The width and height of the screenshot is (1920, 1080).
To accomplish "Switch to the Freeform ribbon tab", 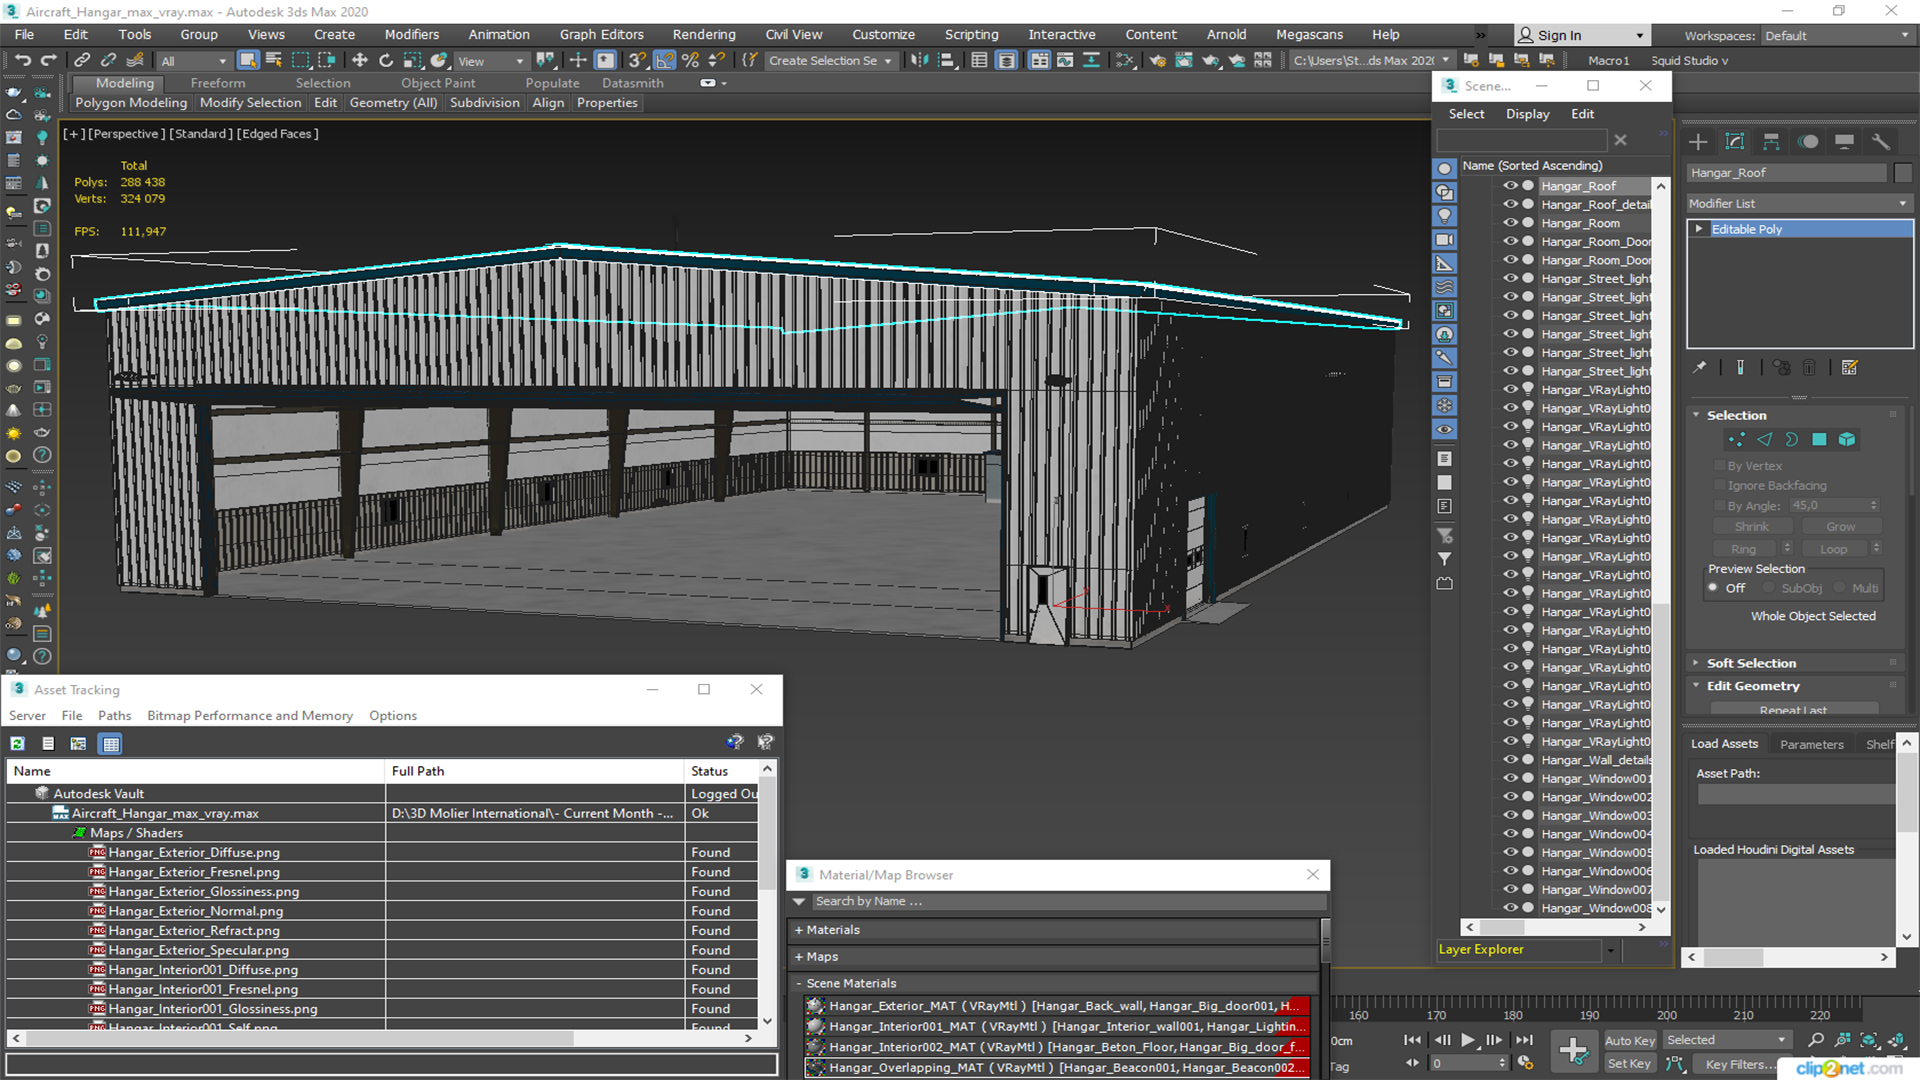I will (218, 83).
